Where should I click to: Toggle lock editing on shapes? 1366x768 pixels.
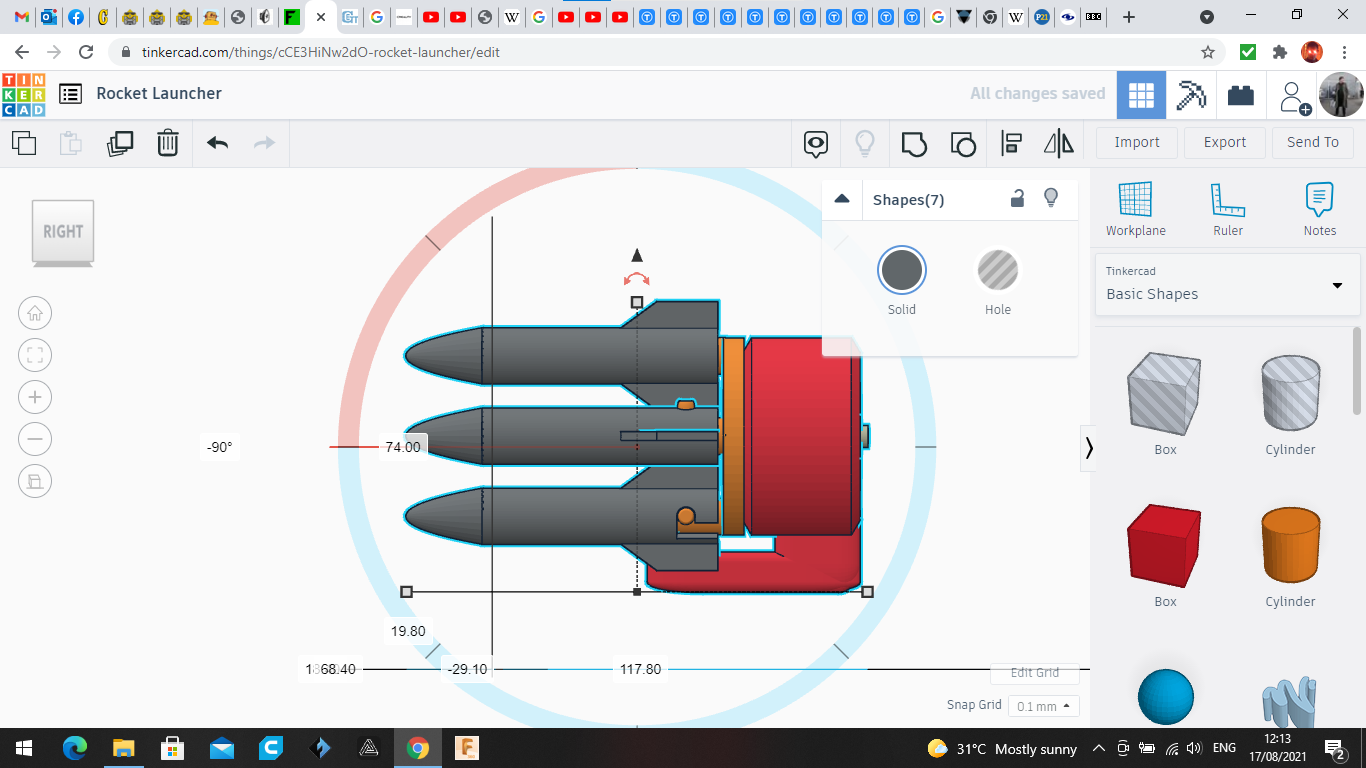[x=1017, y=198]
